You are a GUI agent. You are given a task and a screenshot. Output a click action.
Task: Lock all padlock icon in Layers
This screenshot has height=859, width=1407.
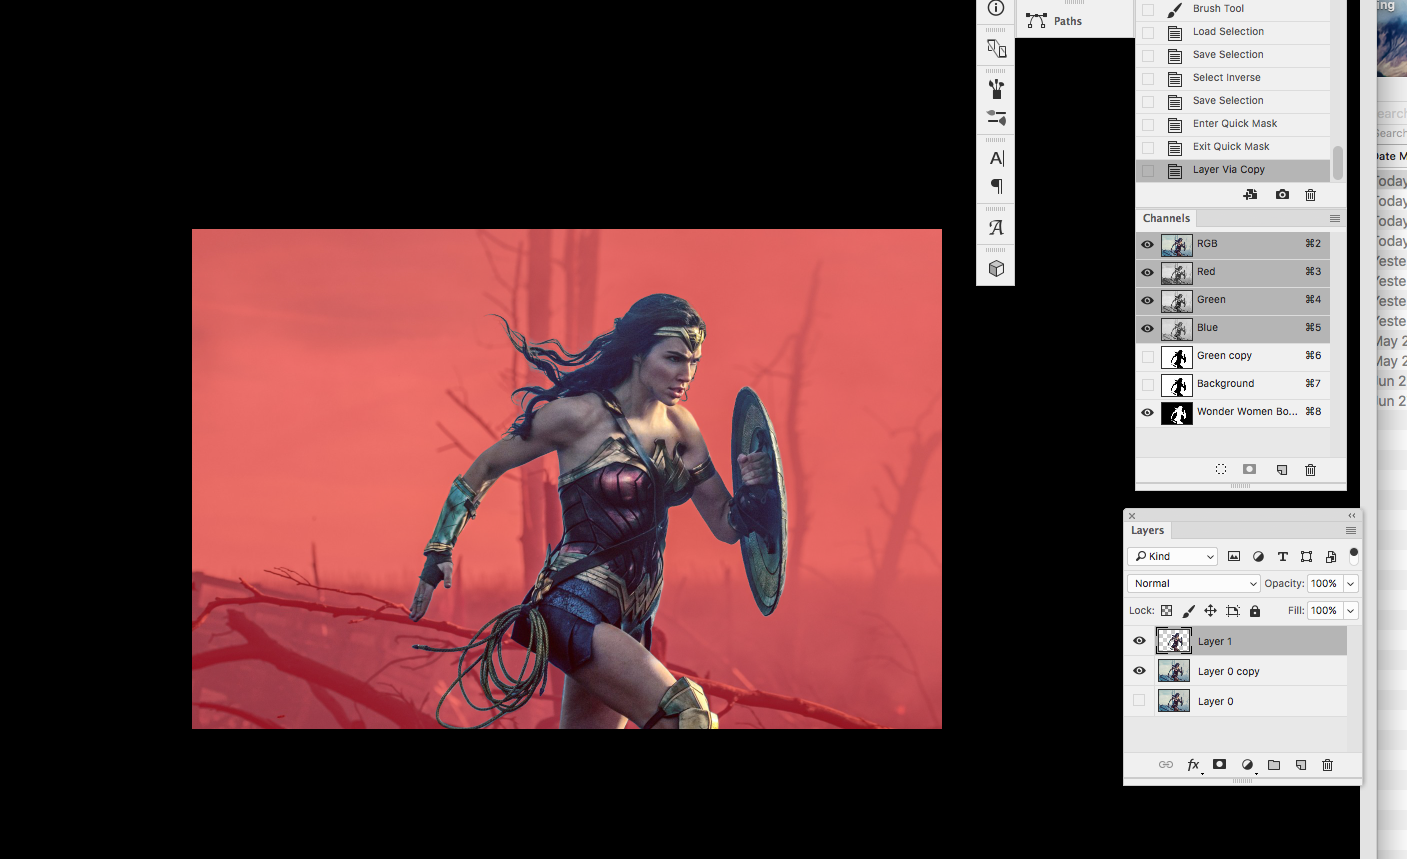pos(1255,610)
